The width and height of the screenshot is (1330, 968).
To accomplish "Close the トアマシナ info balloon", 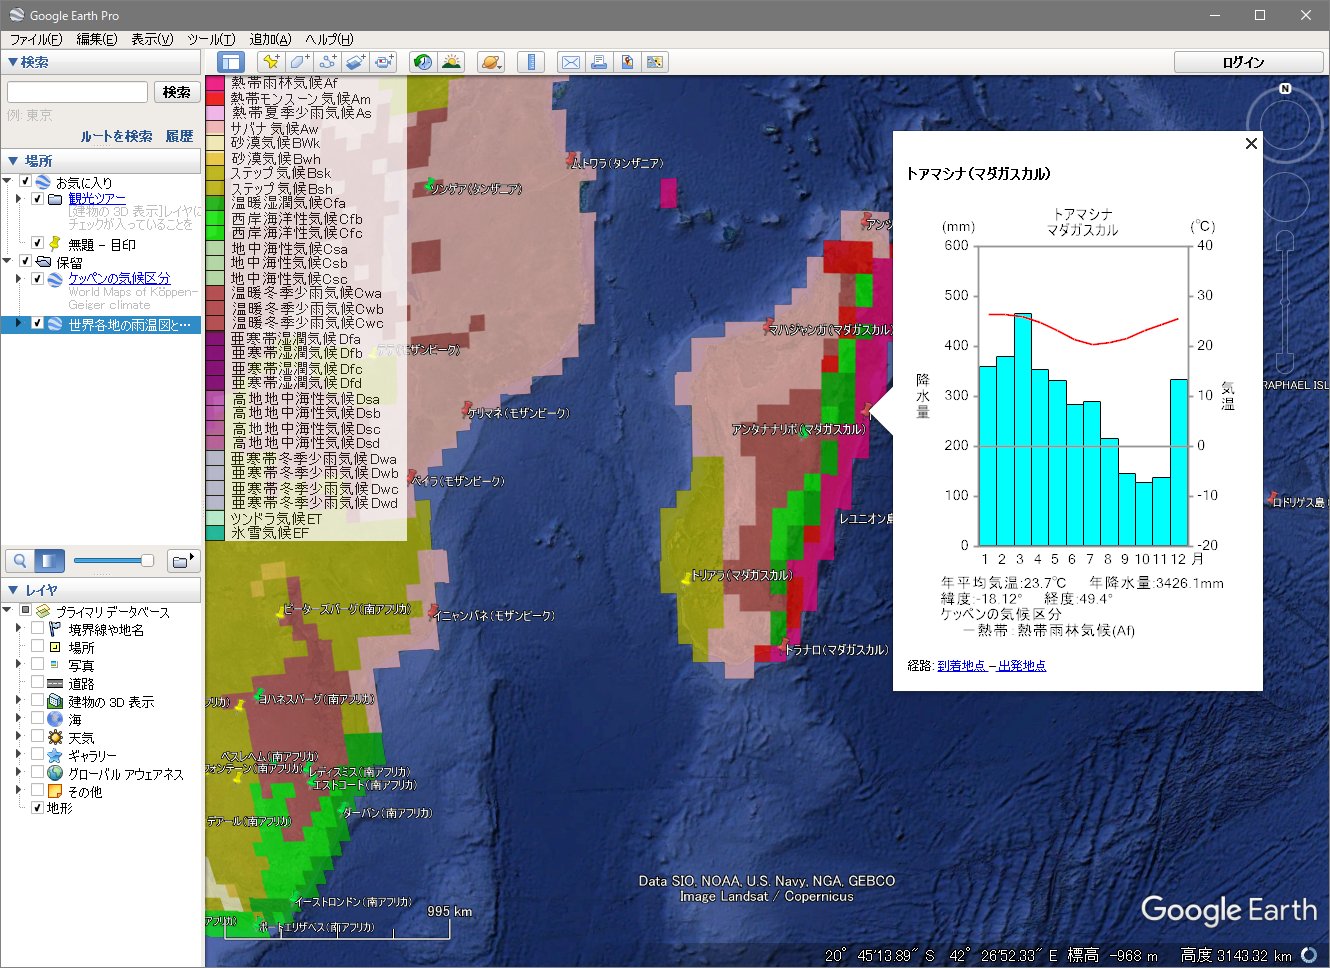I will tap(1251, 144).
